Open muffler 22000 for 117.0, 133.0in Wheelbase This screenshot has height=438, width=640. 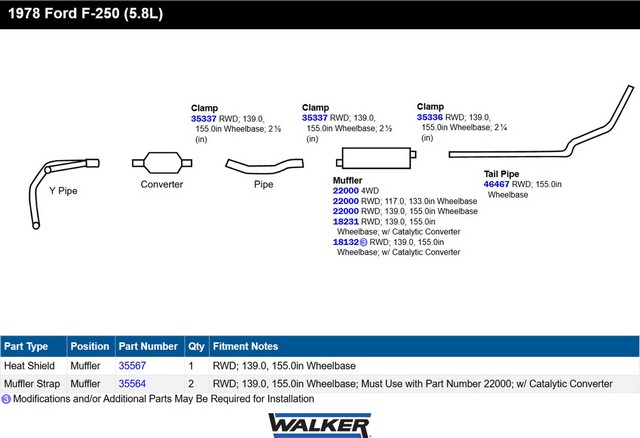click(x=345, y=201)
